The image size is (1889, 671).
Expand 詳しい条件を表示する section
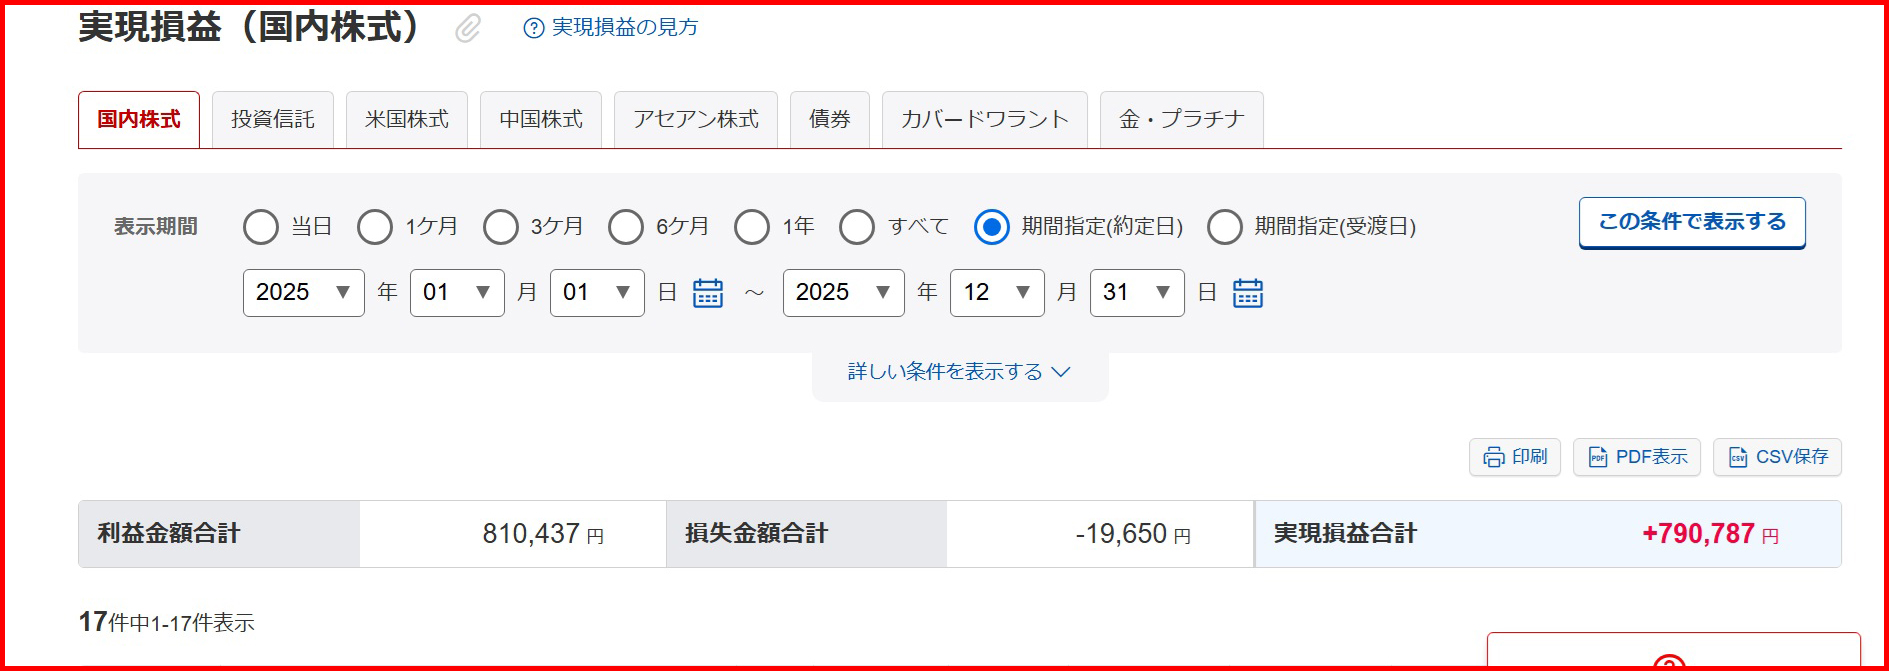click(x=959, y=372)
